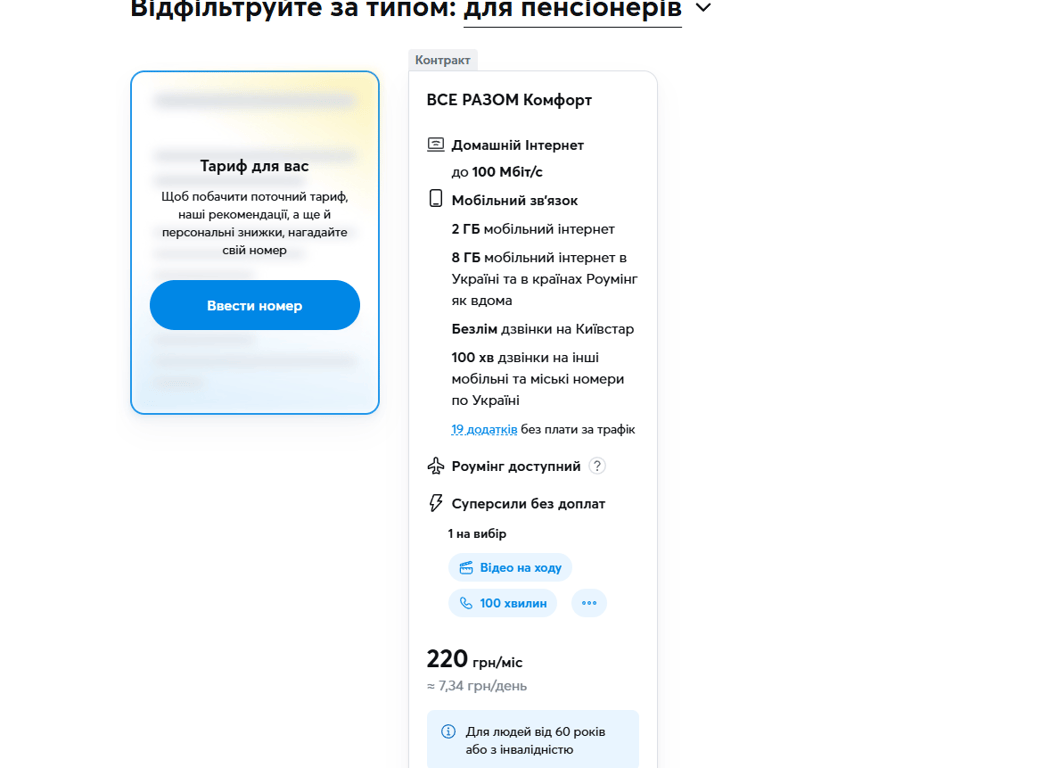Open the question mark help near Роумінг доступний
Viewport: 1043px width, 768px height.
[597, 466]
